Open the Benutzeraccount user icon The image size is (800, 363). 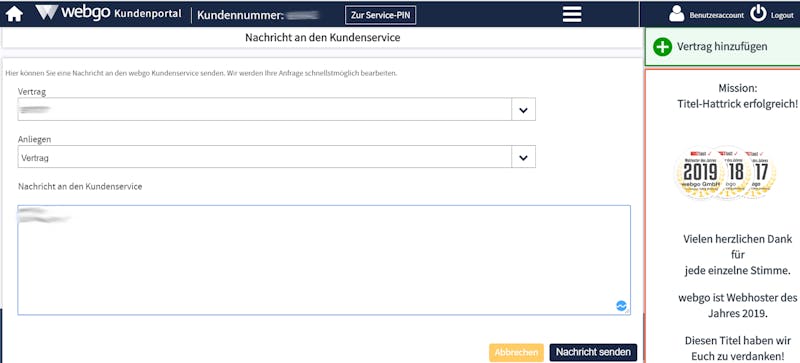click(677, 14)
